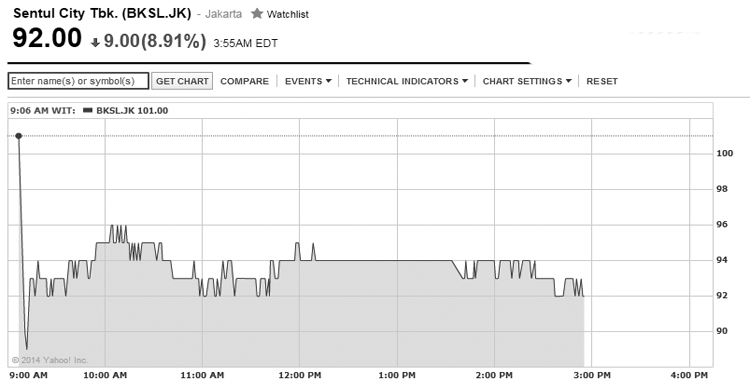
Task: Choose COMPARE in the chart toolbar
Action: pos(244,81)
